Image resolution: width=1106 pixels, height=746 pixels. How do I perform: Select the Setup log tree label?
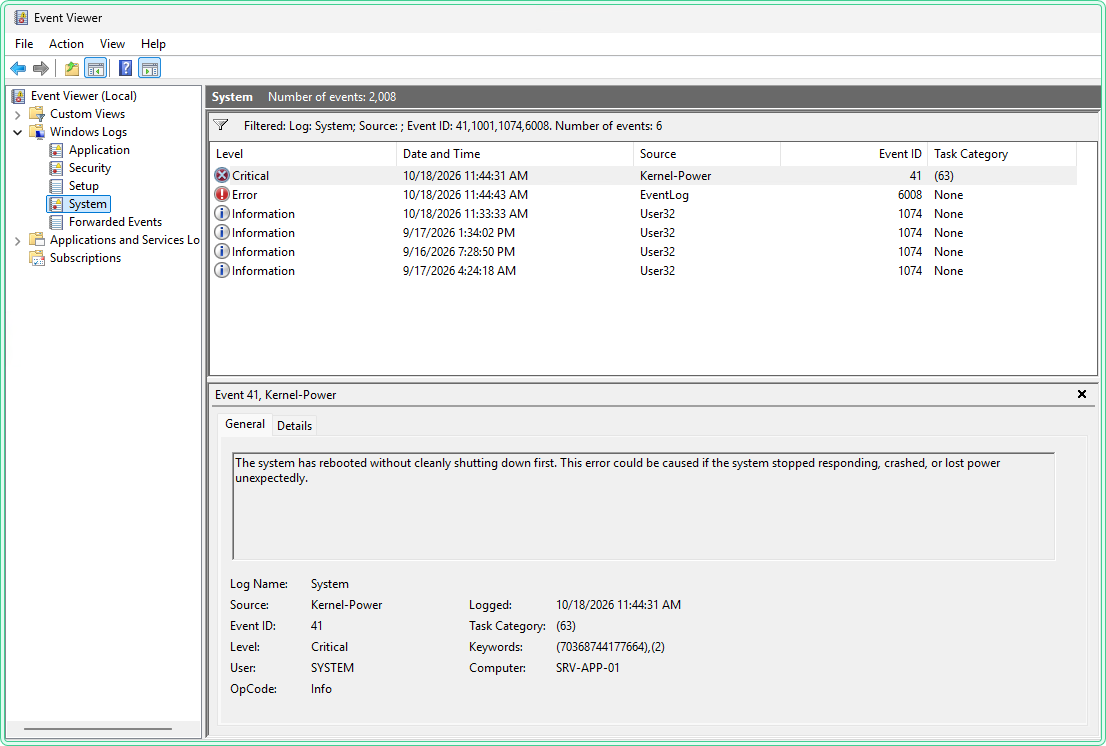[x=84, y=186]
